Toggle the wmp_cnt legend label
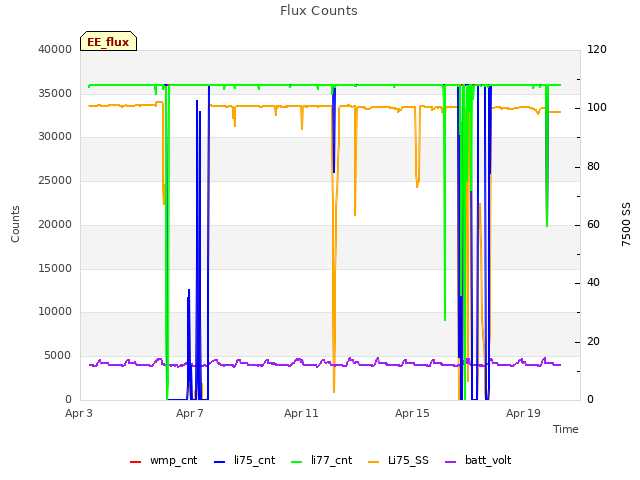 click(173, 460)
